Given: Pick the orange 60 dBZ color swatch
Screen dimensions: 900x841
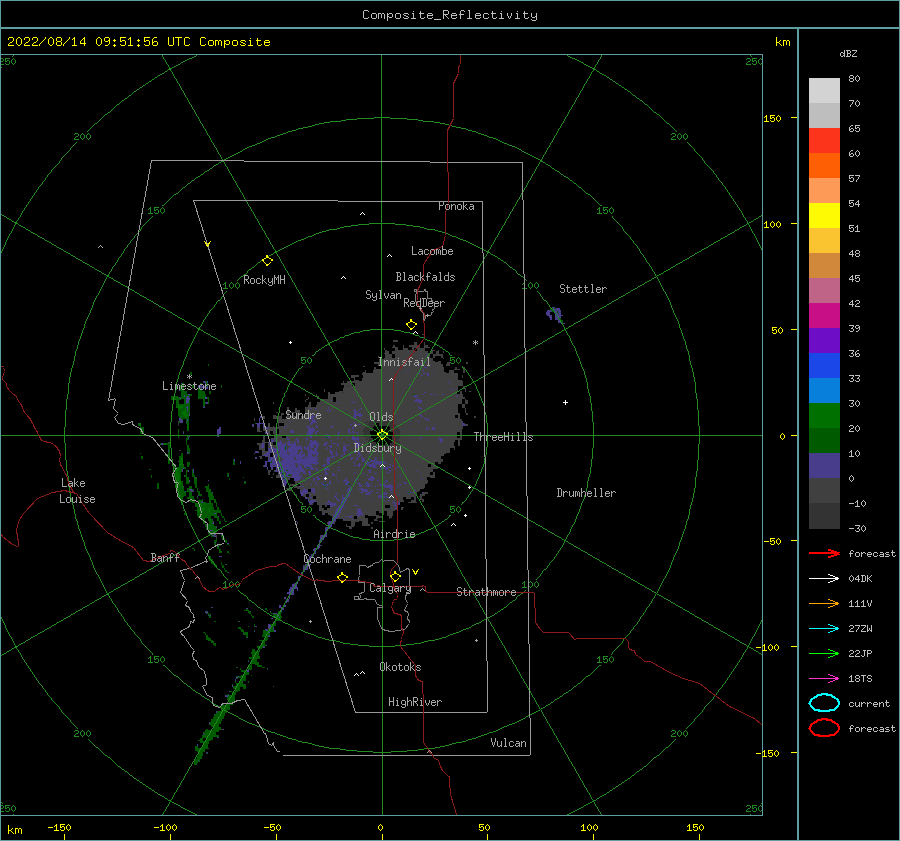Looking at the screenshot, I should point(824,166).
